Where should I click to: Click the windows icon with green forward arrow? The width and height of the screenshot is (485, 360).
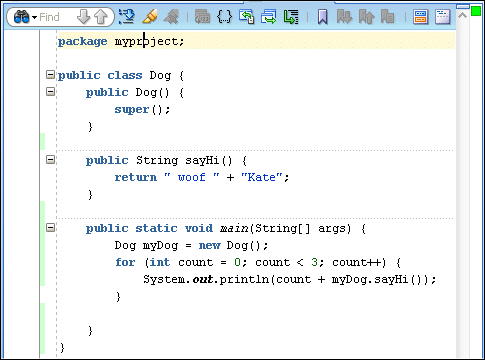click(x=269, y=17)
